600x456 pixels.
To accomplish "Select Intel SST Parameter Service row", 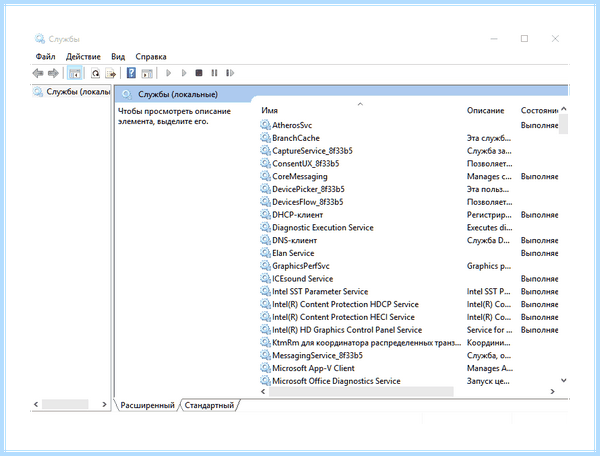I will pyautogui.click(x=409, y=291).
